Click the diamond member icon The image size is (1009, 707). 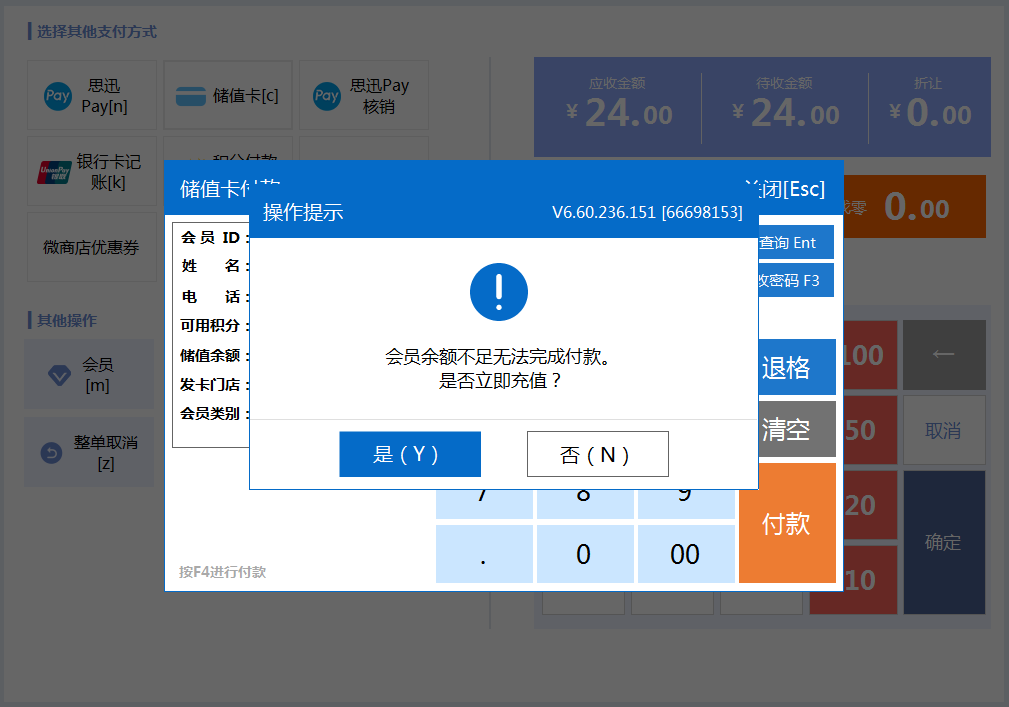point(59,375)
